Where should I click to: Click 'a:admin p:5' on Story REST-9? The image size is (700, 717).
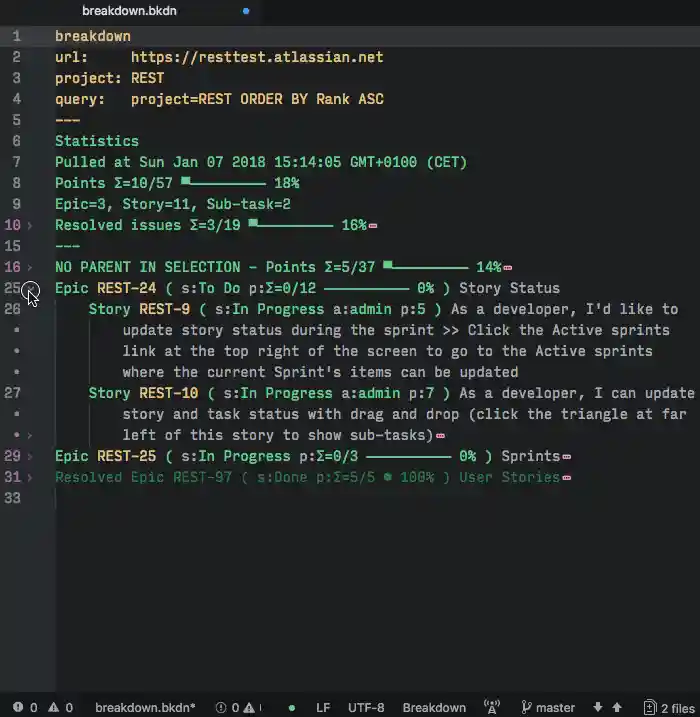[379, 309]
